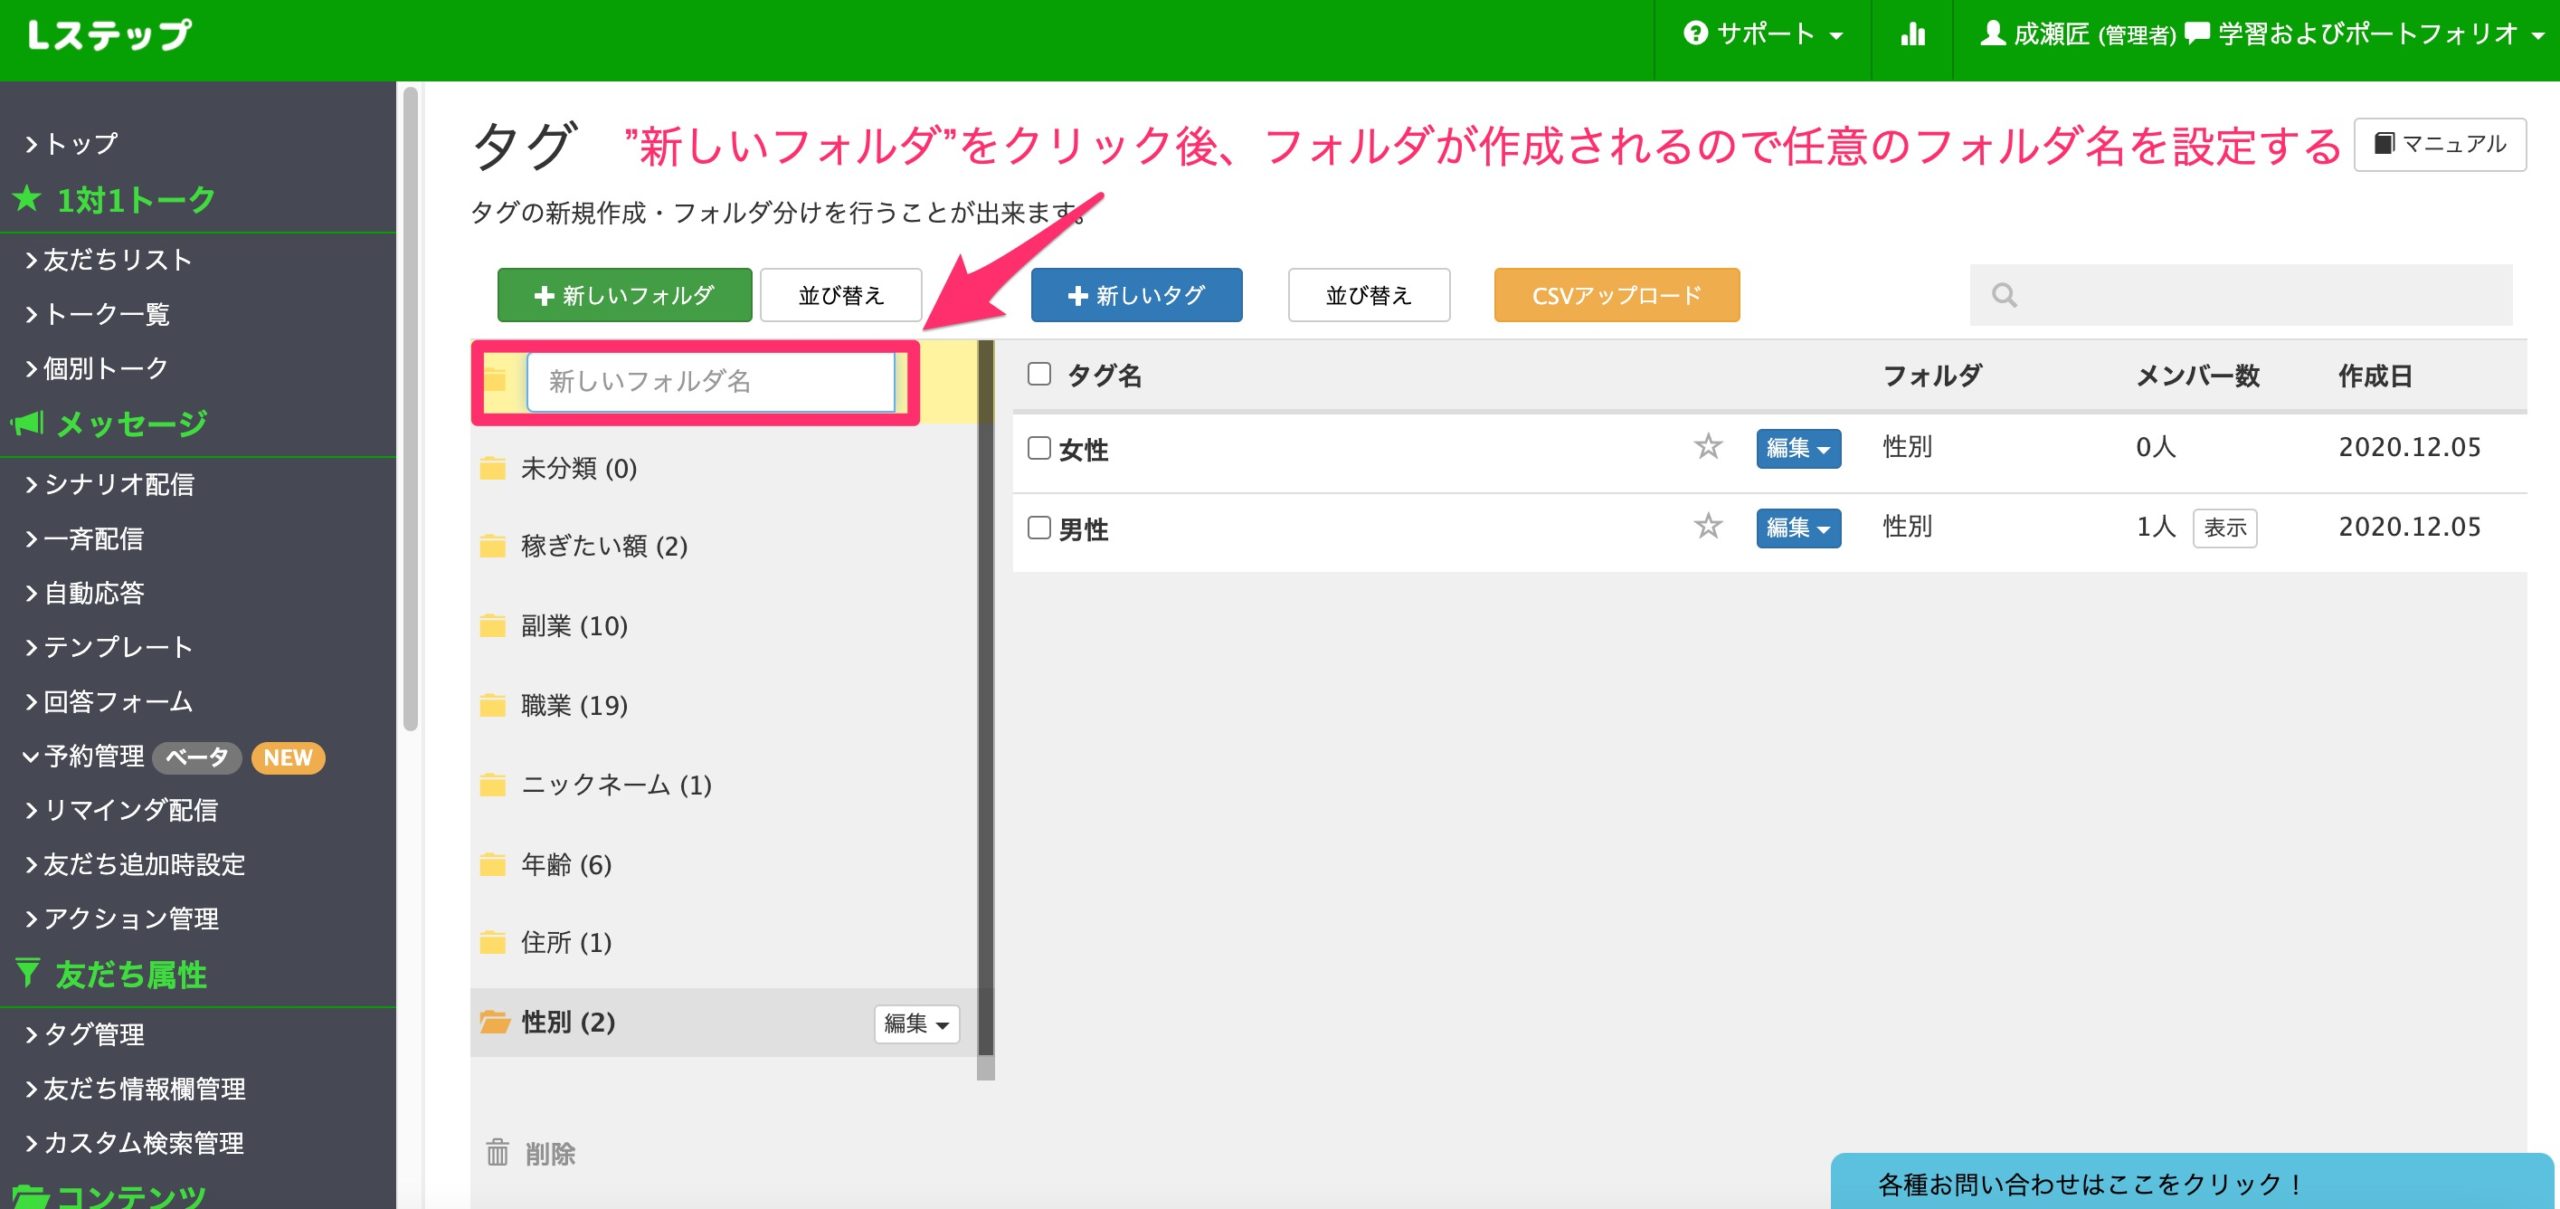Toggle the select-all タグ名 checkbox
This screenshot has height=1209, width=2560.
[x=1039, y=374]
